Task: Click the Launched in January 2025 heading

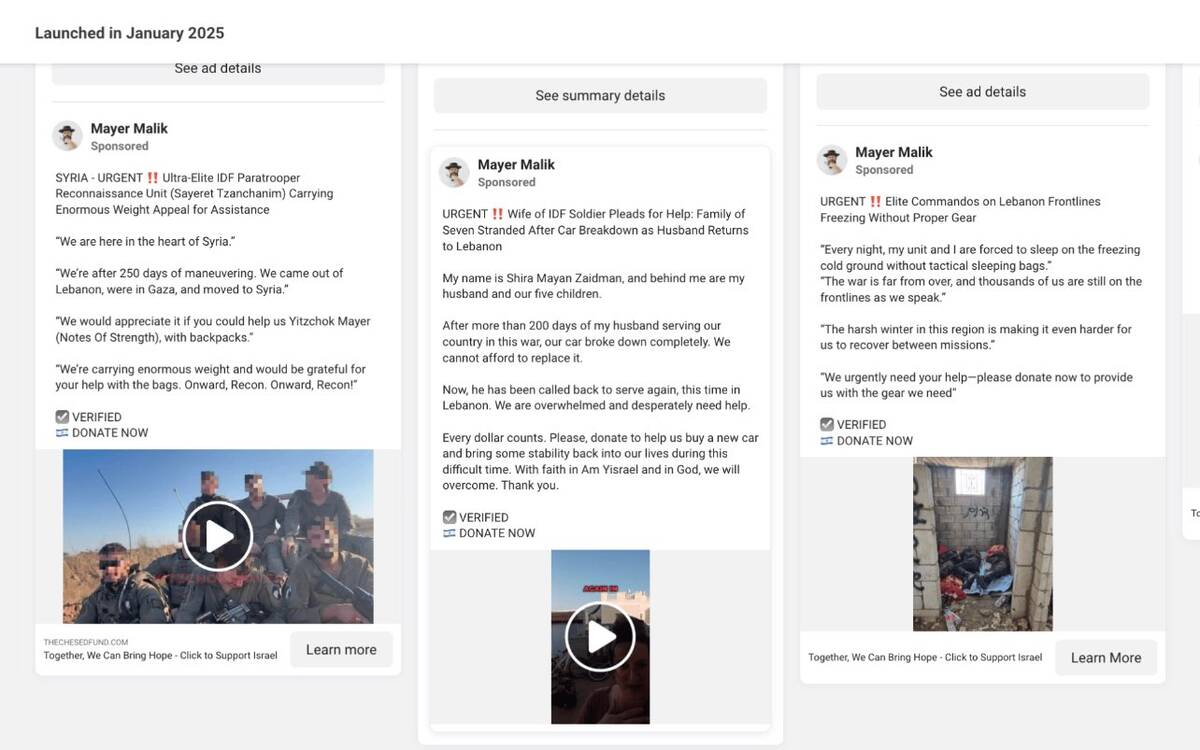Action: [130, 33]
